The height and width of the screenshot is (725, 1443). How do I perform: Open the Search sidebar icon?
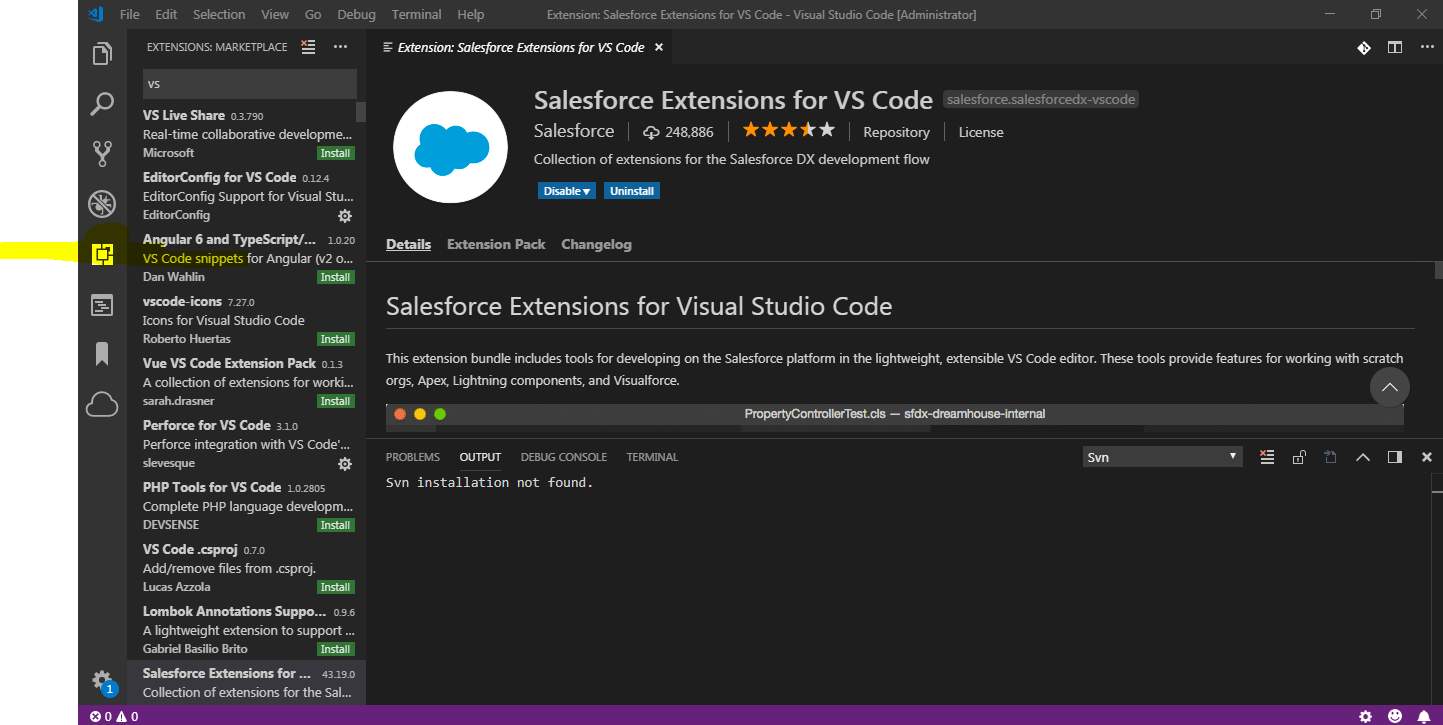102,104
